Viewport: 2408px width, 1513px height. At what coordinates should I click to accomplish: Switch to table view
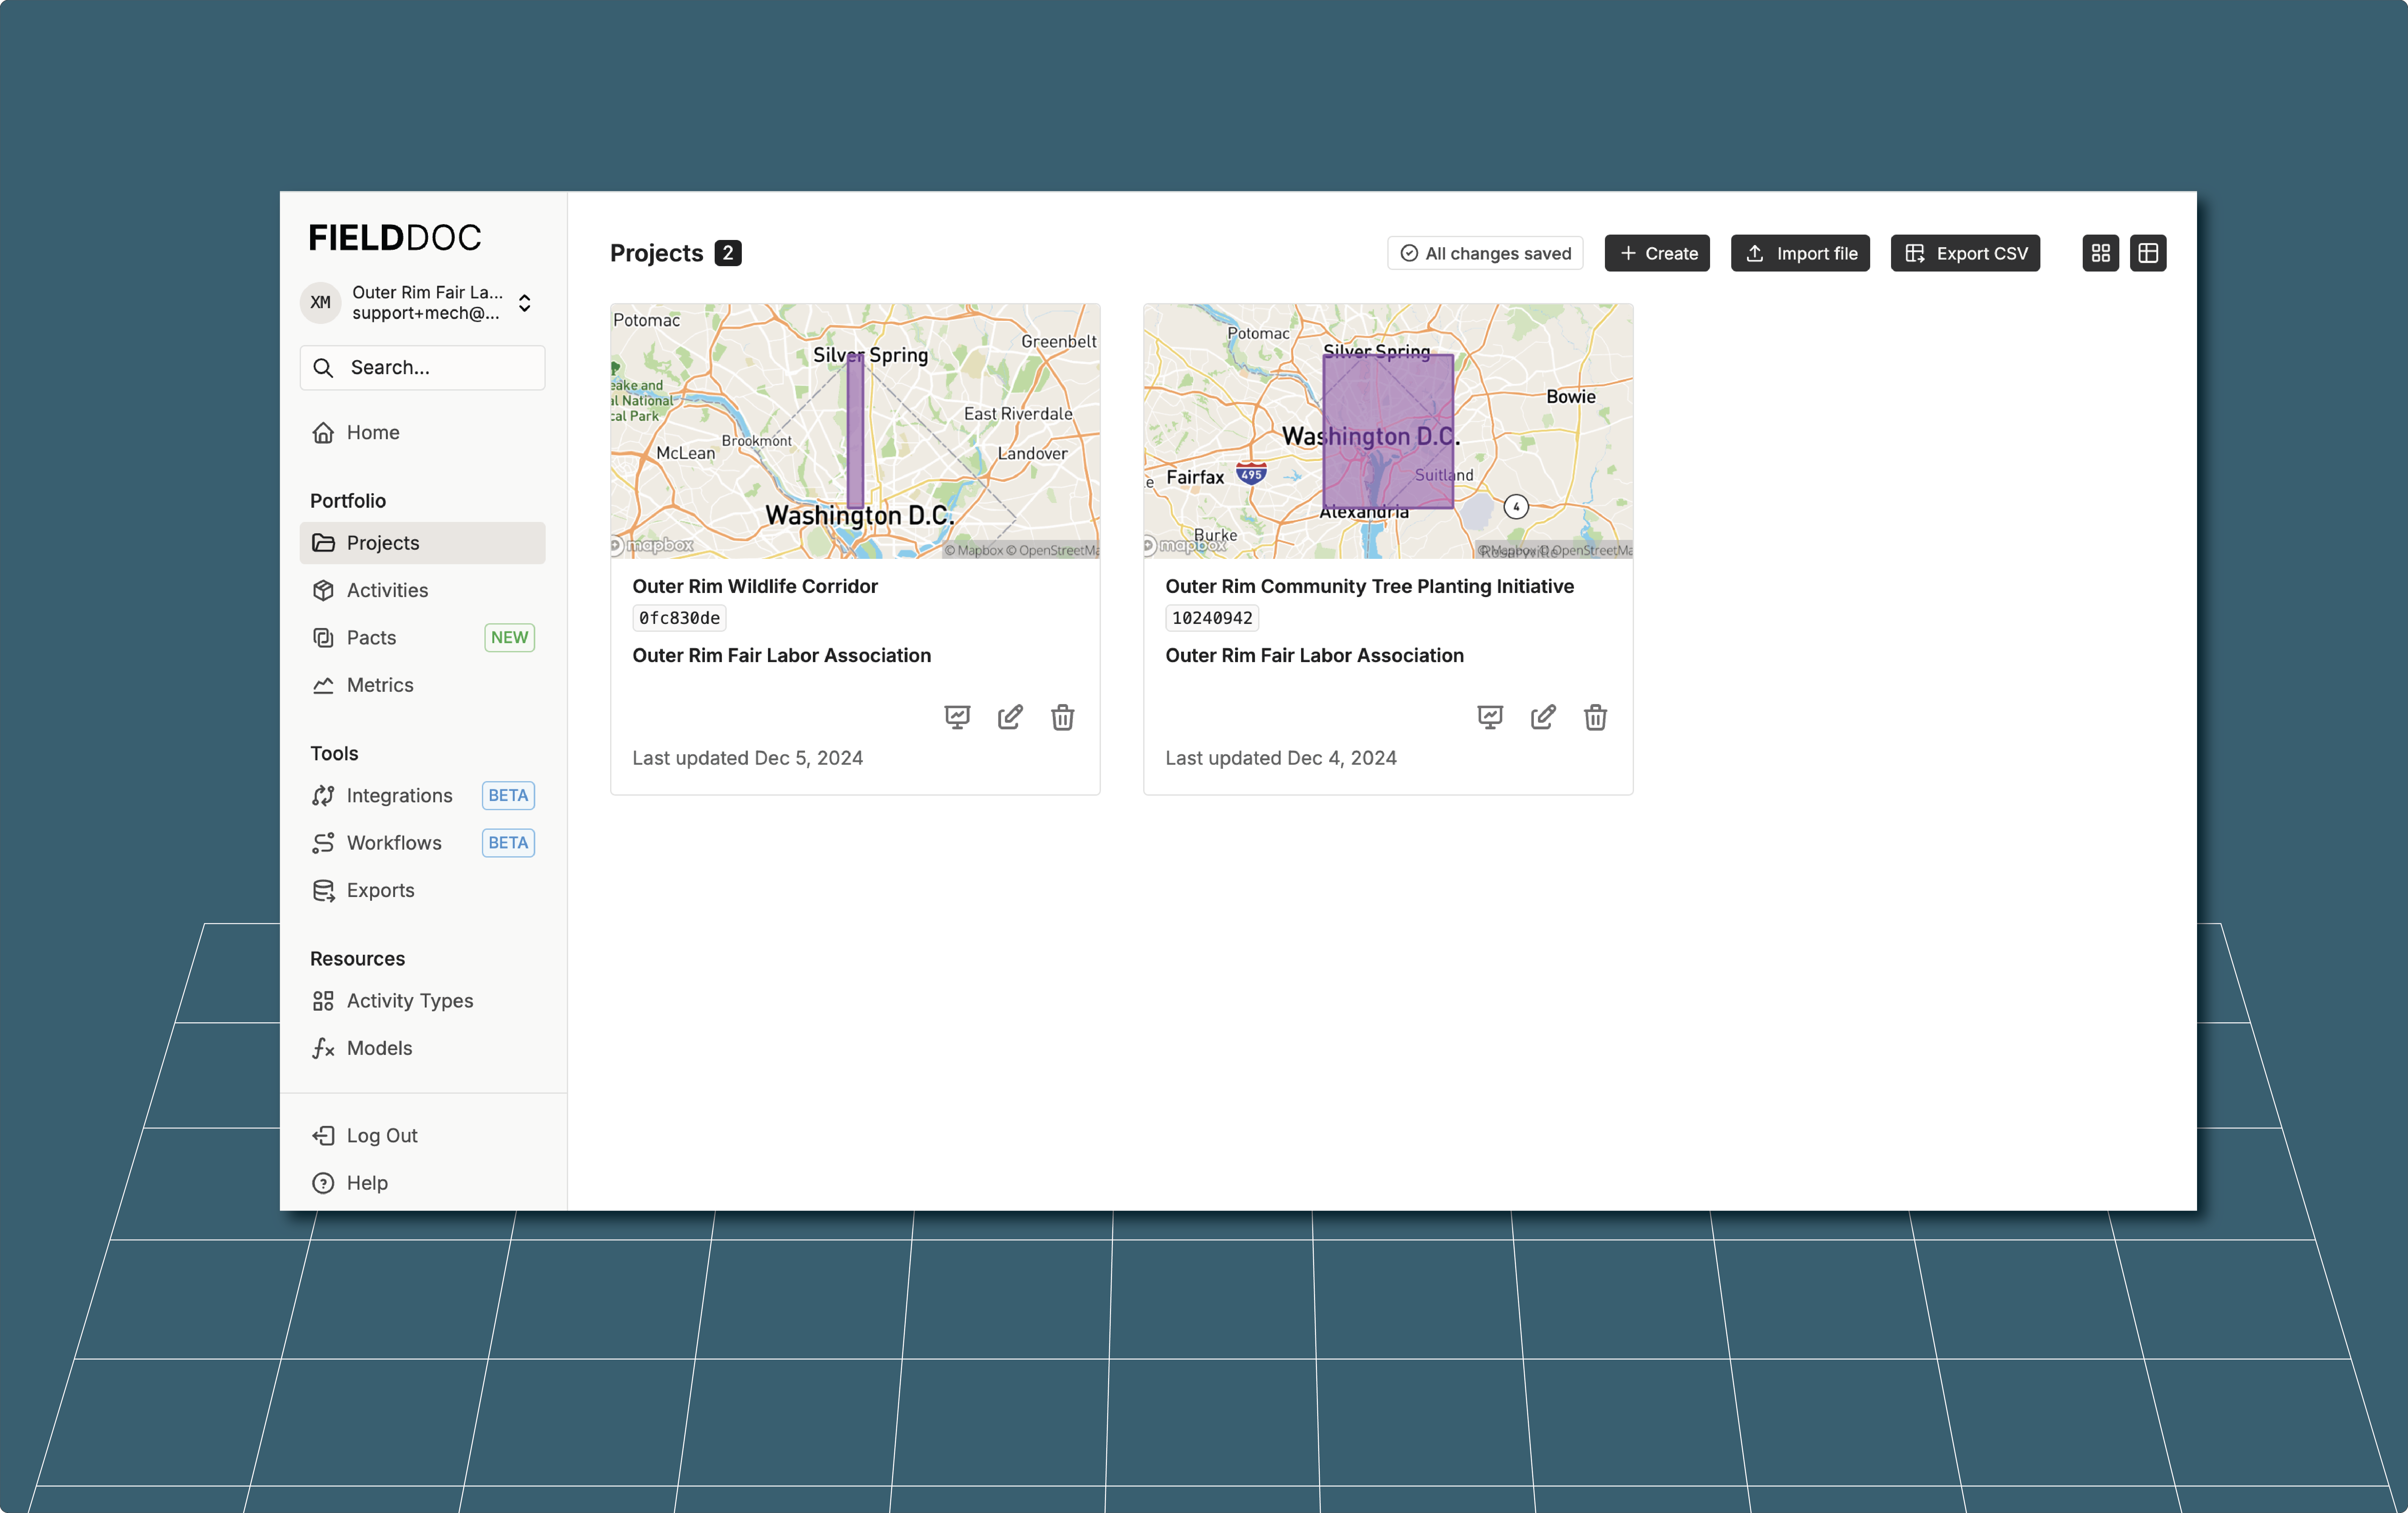[x=2148, y=253]
